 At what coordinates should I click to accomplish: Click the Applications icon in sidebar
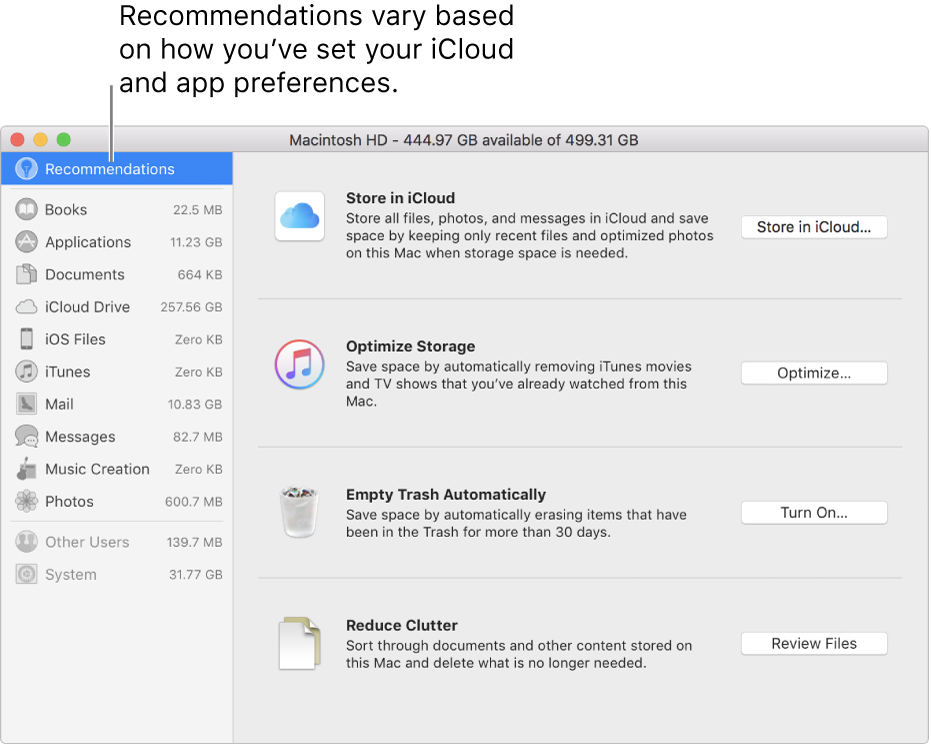tap(27, 242)
